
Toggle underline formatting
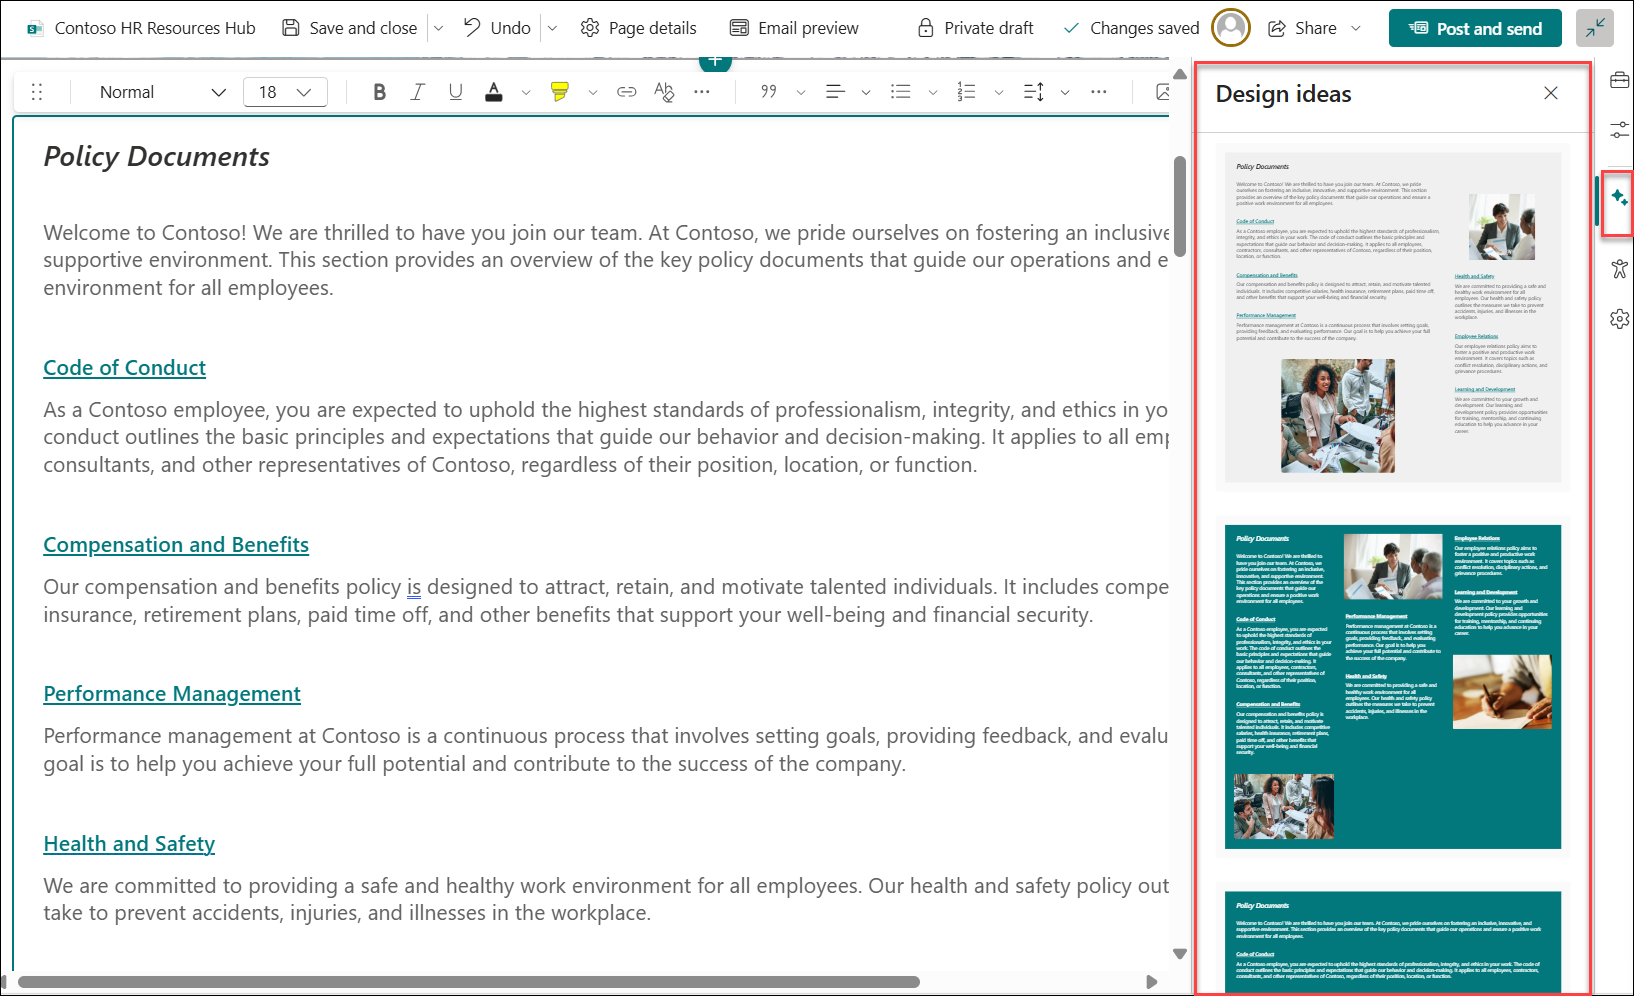455,91
